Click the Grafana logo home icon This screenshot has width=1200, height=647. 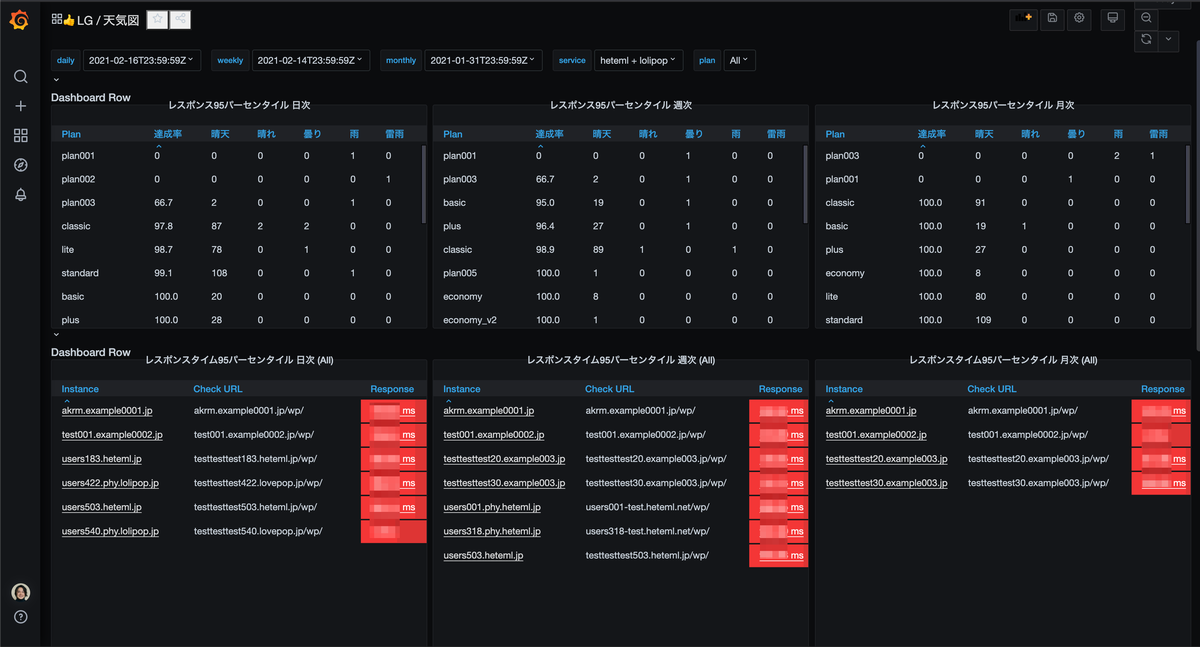click(19, 19)
